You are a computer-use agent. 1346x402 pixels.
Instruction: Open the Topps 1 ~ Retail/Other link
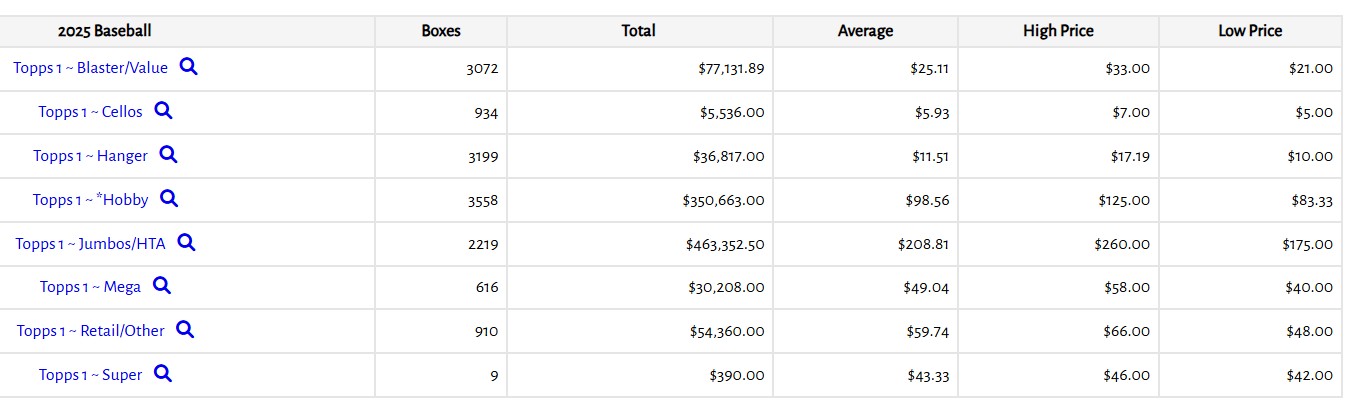pyautogui.click(x=90, y=331)
